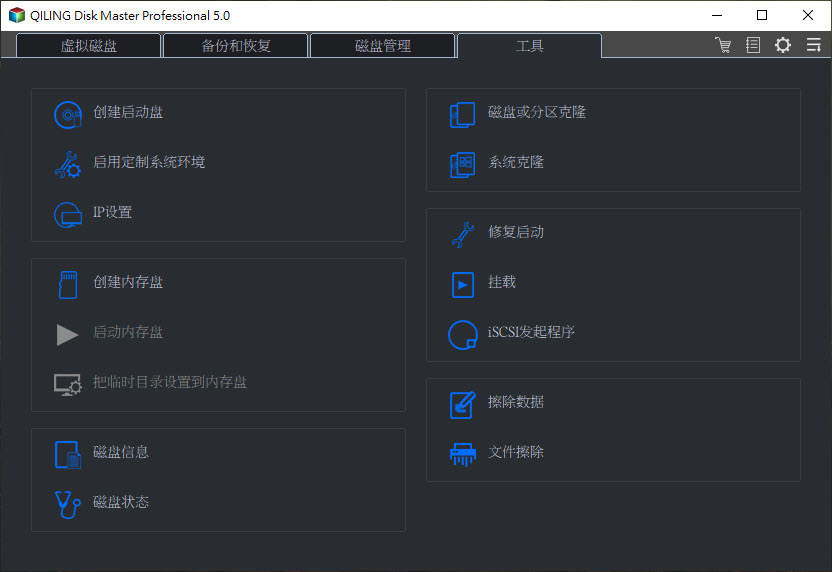Screen dimensions: 832x572
Task: Click the 创建启动盘 disc icon
Action: (x=68, y=115)
